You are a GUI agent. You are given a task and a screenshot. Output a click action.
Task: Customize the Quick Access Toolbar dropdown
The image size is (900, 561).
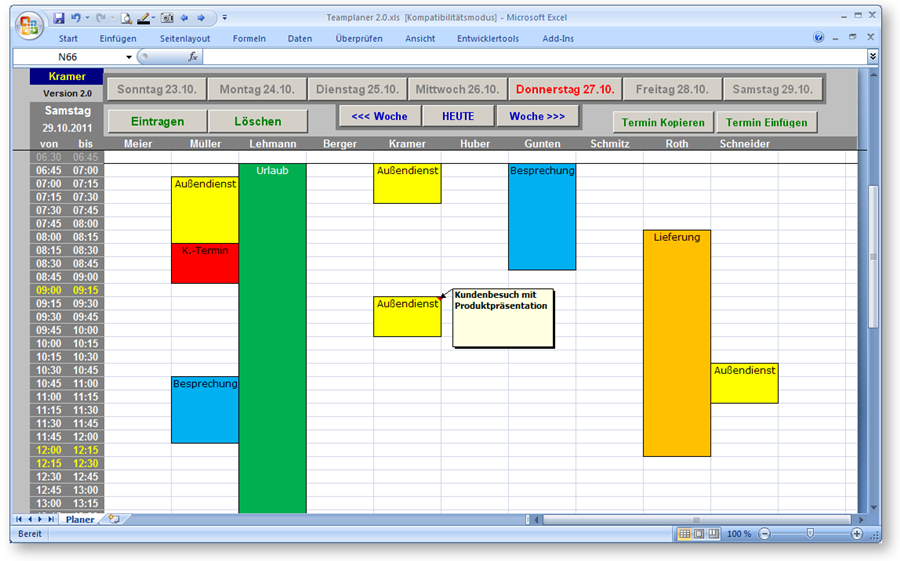point(224,18)
